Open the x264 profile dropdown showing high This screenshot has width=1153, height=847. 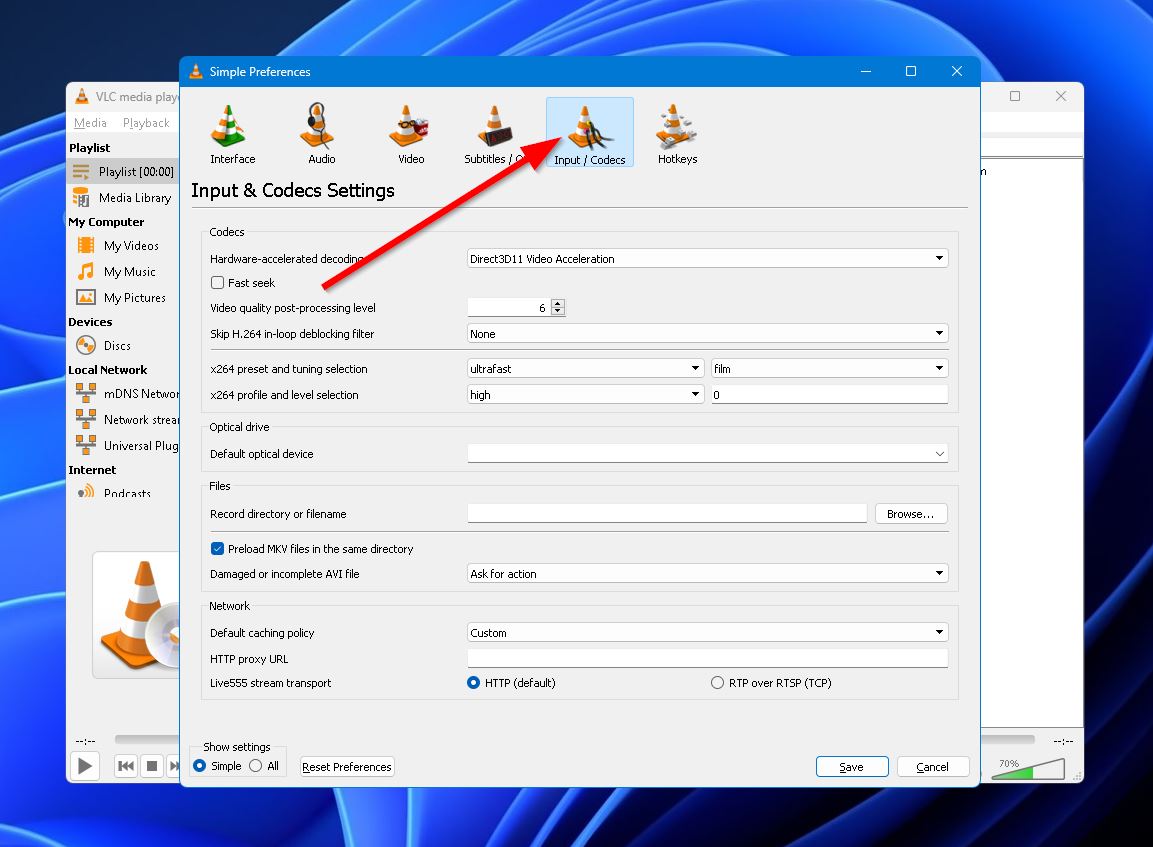pos(586,394)
